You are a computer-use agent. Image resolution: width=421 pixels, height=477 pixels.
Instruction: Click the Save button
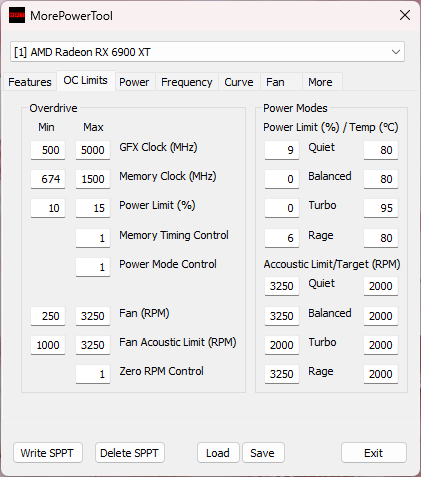click(263, 453)
